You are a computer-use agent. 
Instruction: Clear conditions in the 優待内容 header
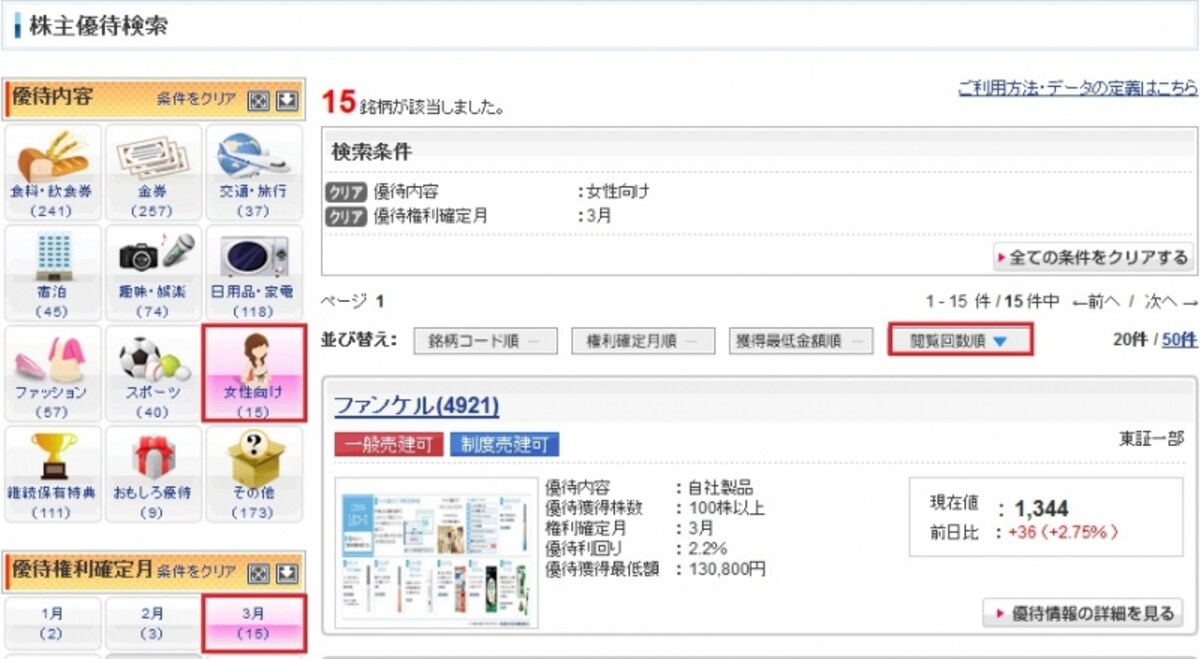click(197, 100)
